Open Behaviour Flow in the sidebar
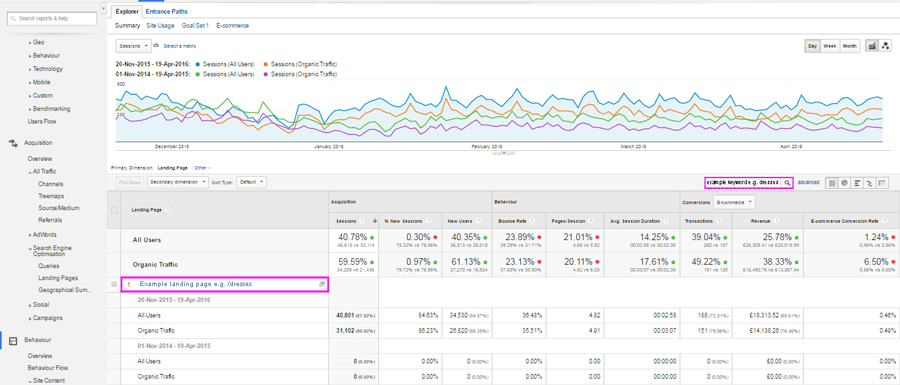The image size is (900, 385). [48, 368]
